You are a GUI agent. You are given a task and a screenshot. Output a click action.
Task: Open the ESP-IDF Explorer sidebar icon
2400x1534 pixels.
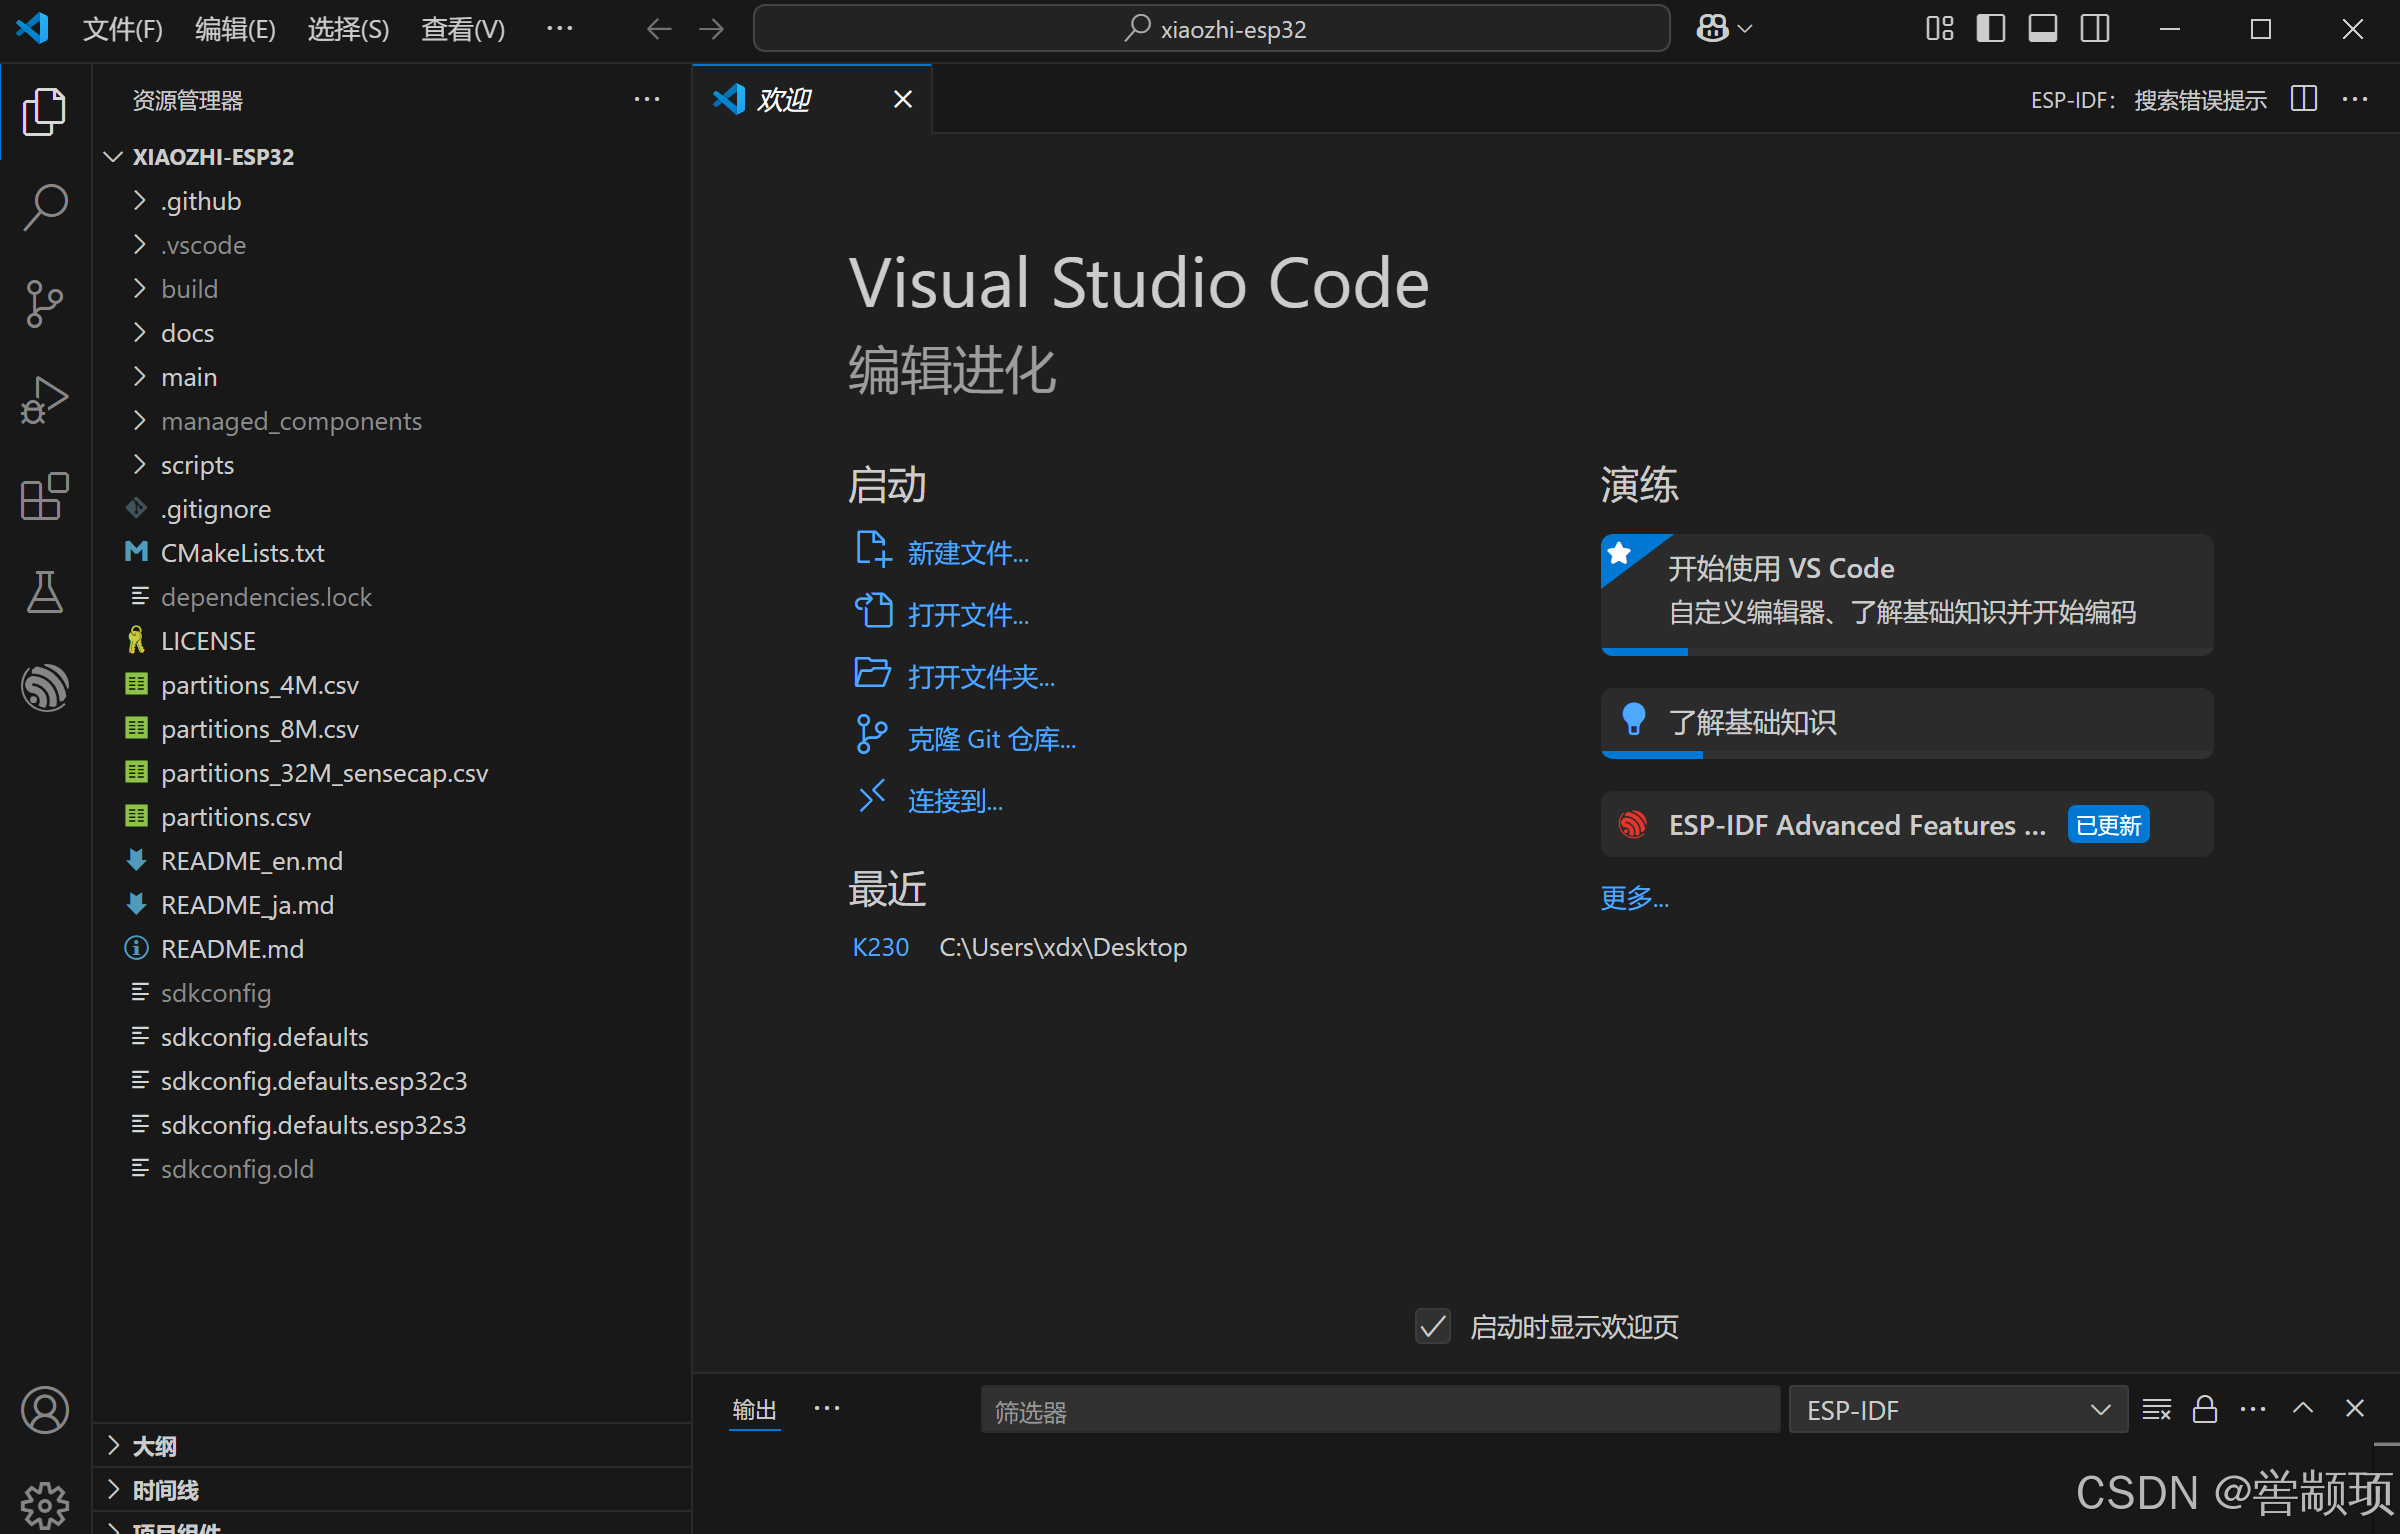pyautogui.click(x=45, y=688)
